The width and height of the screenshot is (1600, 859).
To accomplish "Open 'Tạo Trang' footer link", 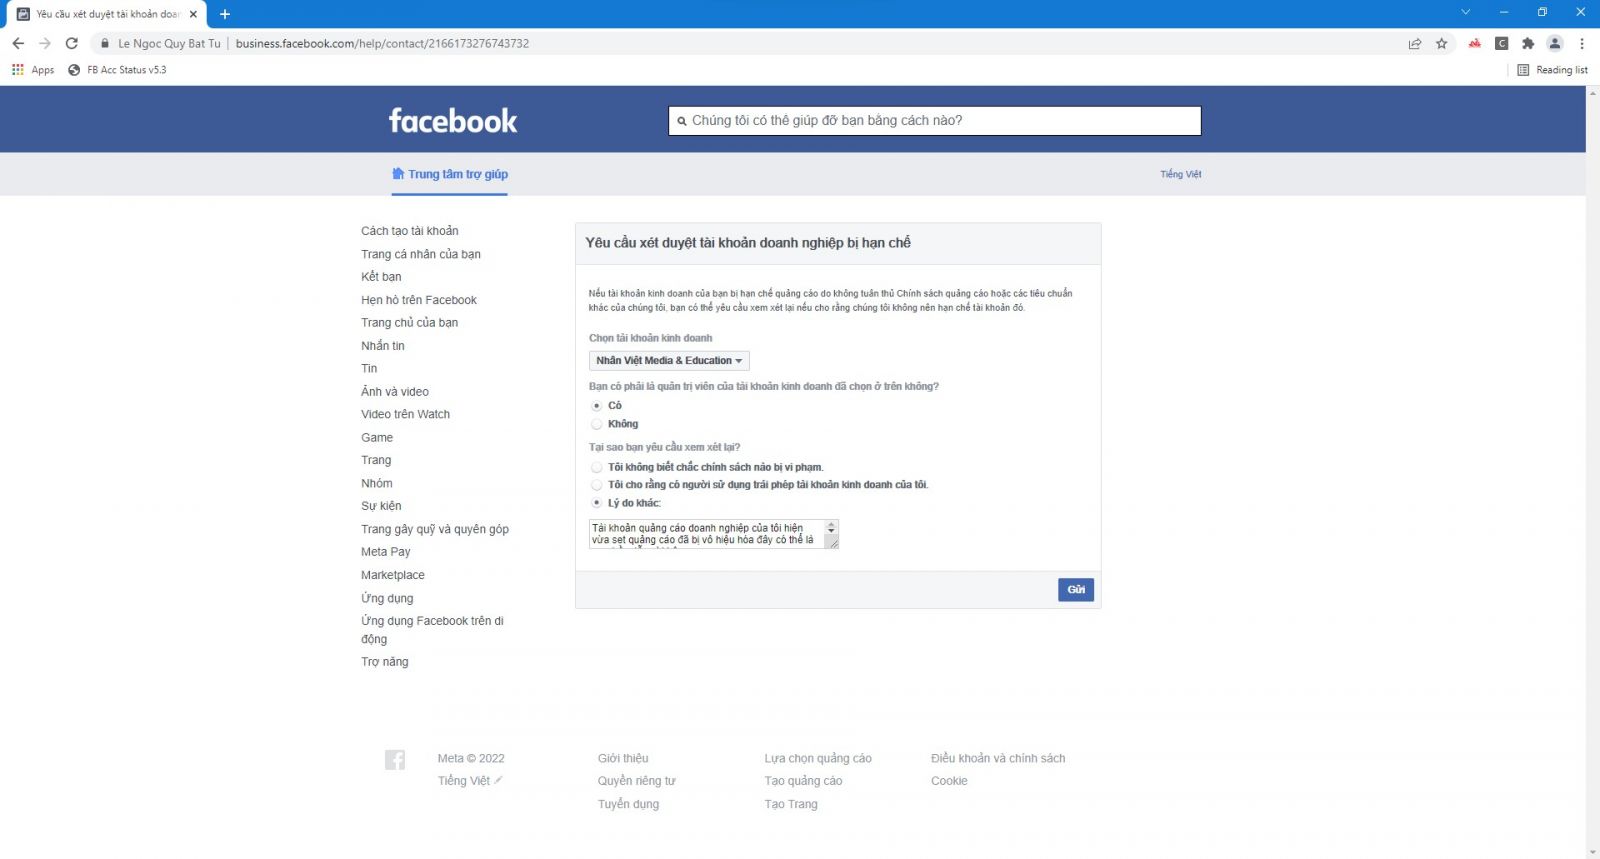I will coord(791,804).
